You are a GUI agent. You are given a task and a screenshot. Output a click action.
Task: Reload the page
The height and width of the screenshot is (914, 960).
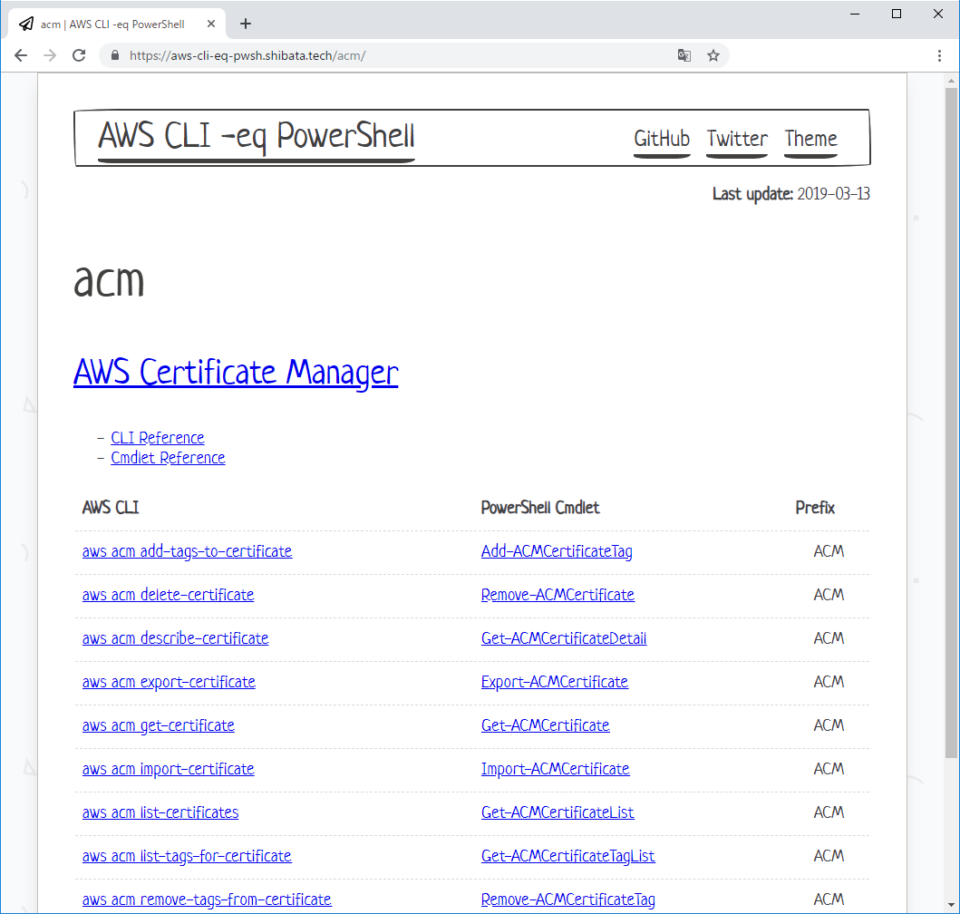coord(79,56)
